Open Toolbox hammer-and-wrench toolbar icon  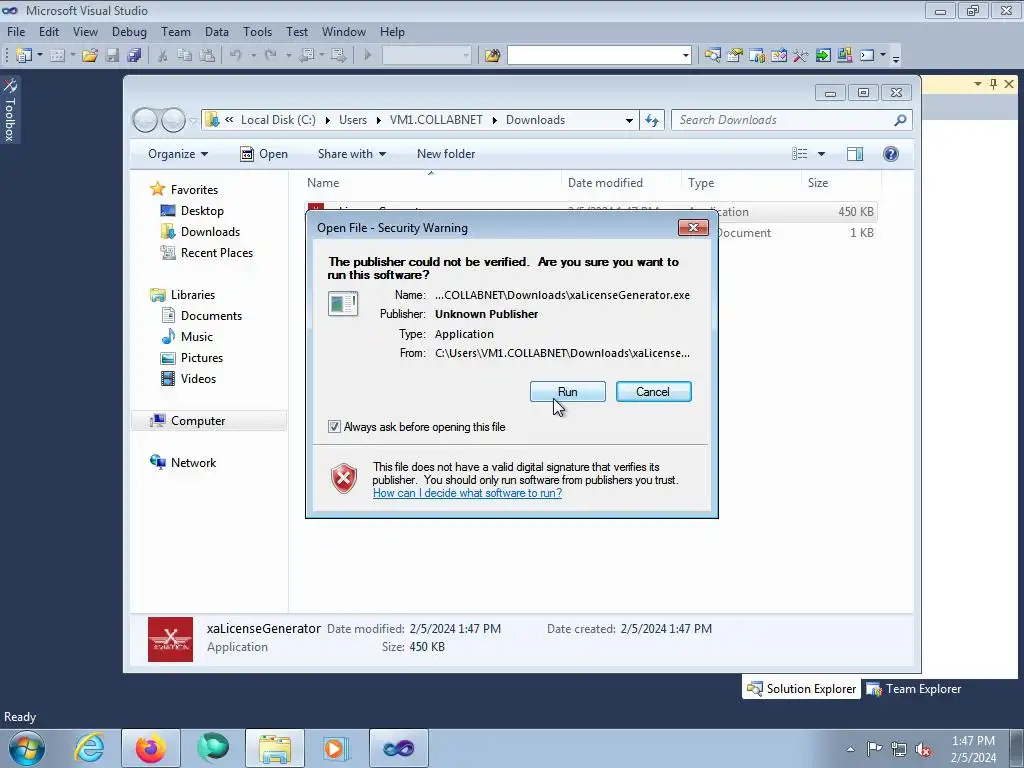click(801, 56)
